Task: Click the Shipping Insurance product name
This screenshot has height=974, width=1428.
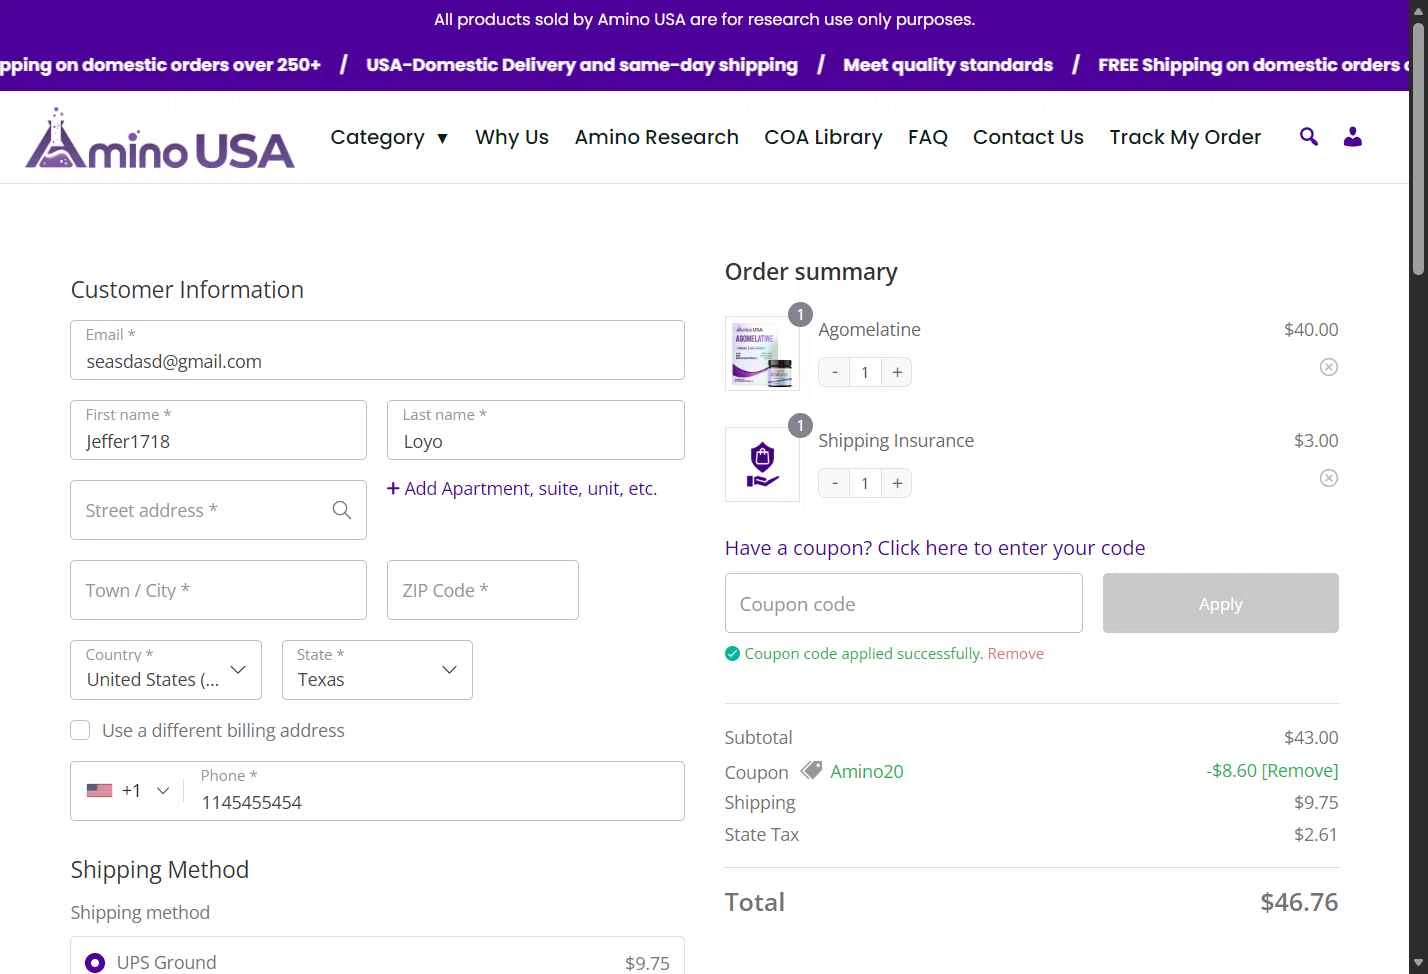Action: [x=896, y=440]
